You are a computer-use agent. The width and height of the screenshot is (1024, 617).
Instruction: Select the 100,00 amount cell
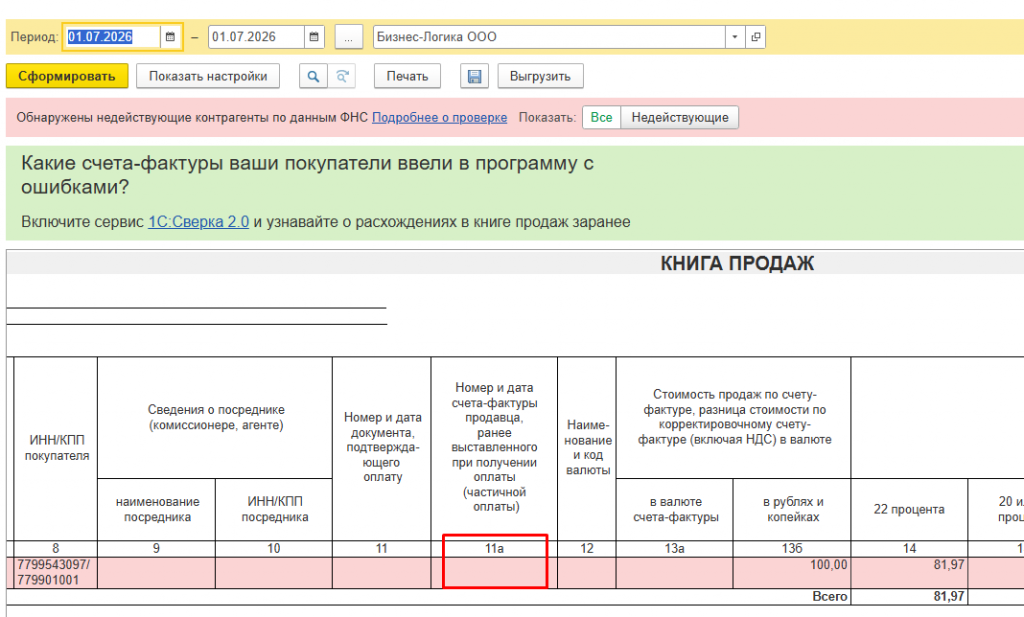click(x=792, y=573)
